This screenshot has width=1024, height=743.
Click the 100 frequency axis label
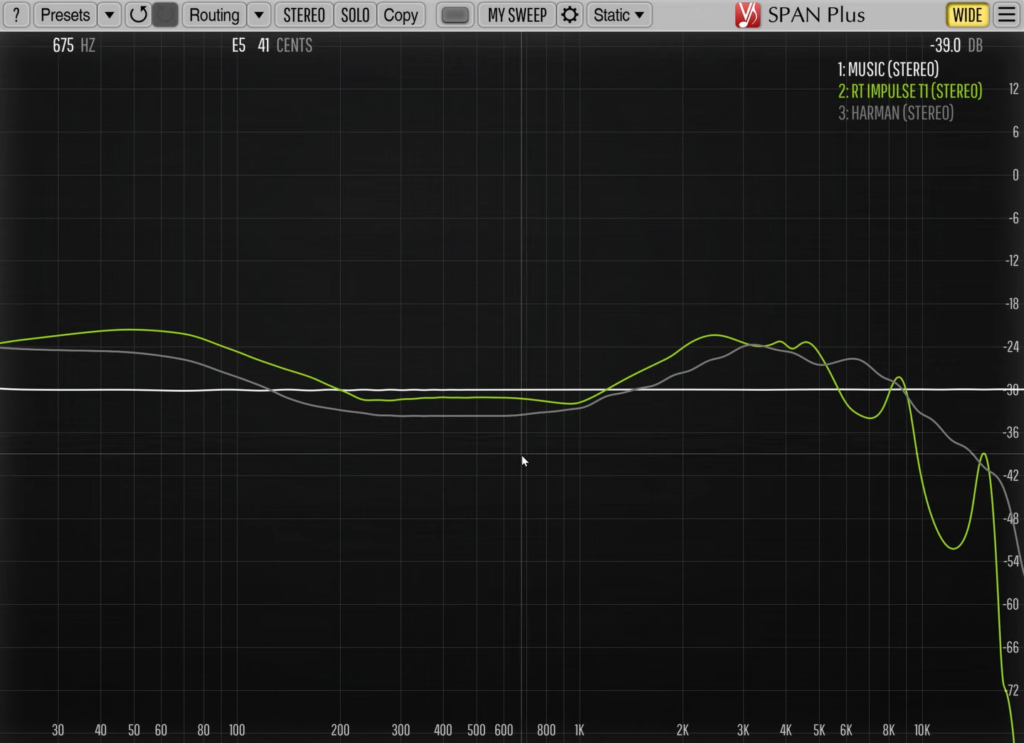[x=236, y=730]
